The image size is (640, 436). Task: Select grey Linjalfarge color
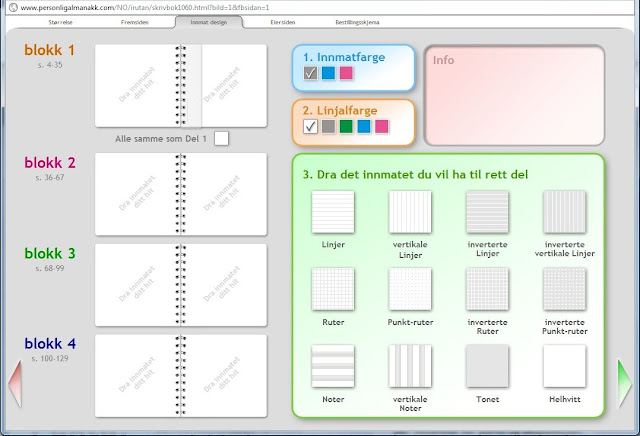point(328,126)
